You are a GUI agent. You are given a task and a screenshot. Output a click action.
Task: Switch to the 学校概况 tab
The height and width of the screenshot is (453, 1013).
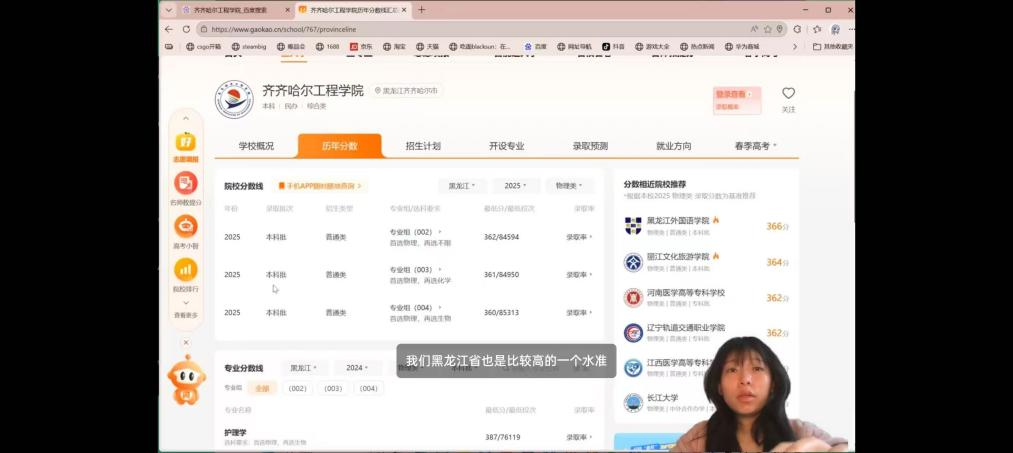tap(256, 146)
